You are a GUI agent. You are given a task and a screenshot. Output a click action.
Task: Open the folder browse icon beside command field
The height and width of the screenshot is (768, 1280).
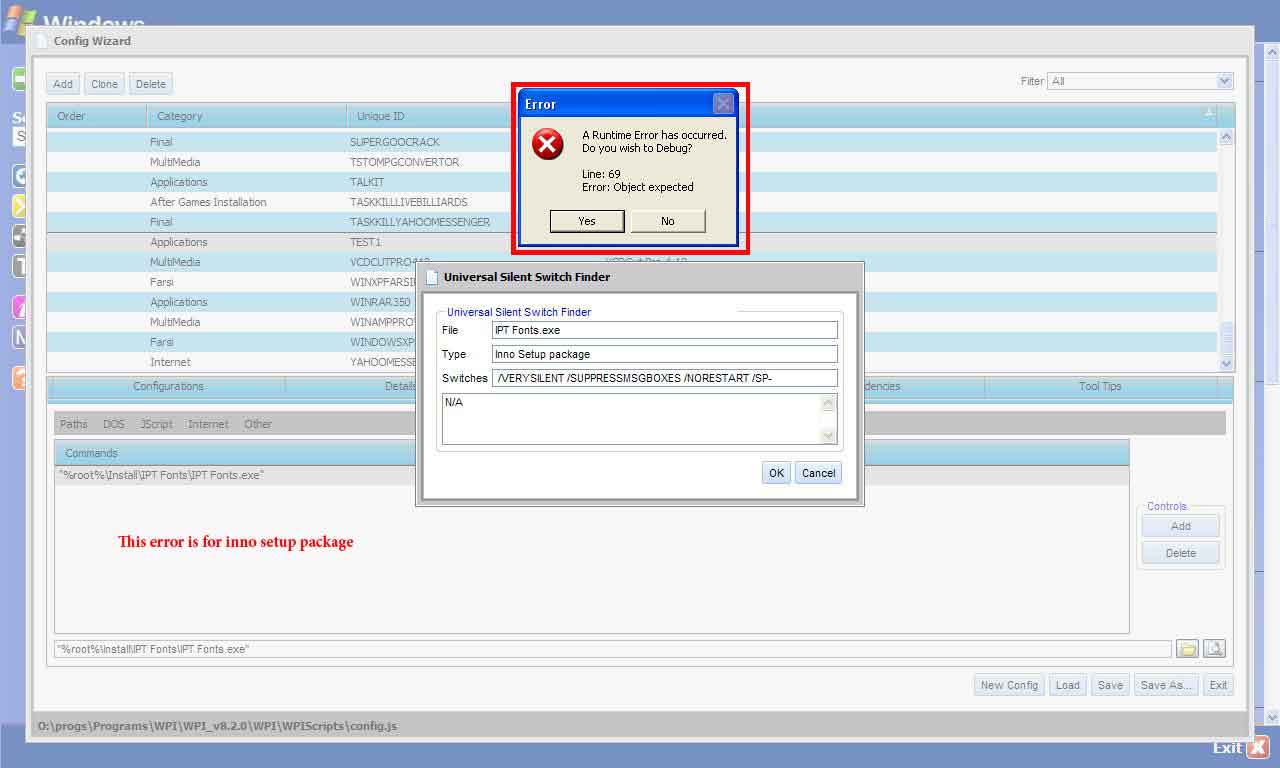pyautogui.click(x=1187, y=649)
